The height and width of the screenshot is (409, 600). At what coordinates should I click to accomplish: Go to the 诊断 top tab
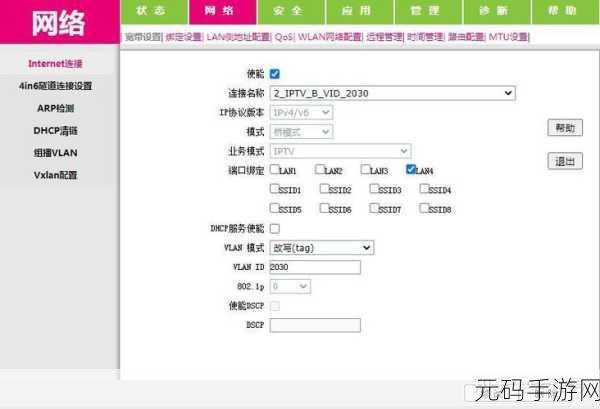pyautogui.click(x=496, y=11)
